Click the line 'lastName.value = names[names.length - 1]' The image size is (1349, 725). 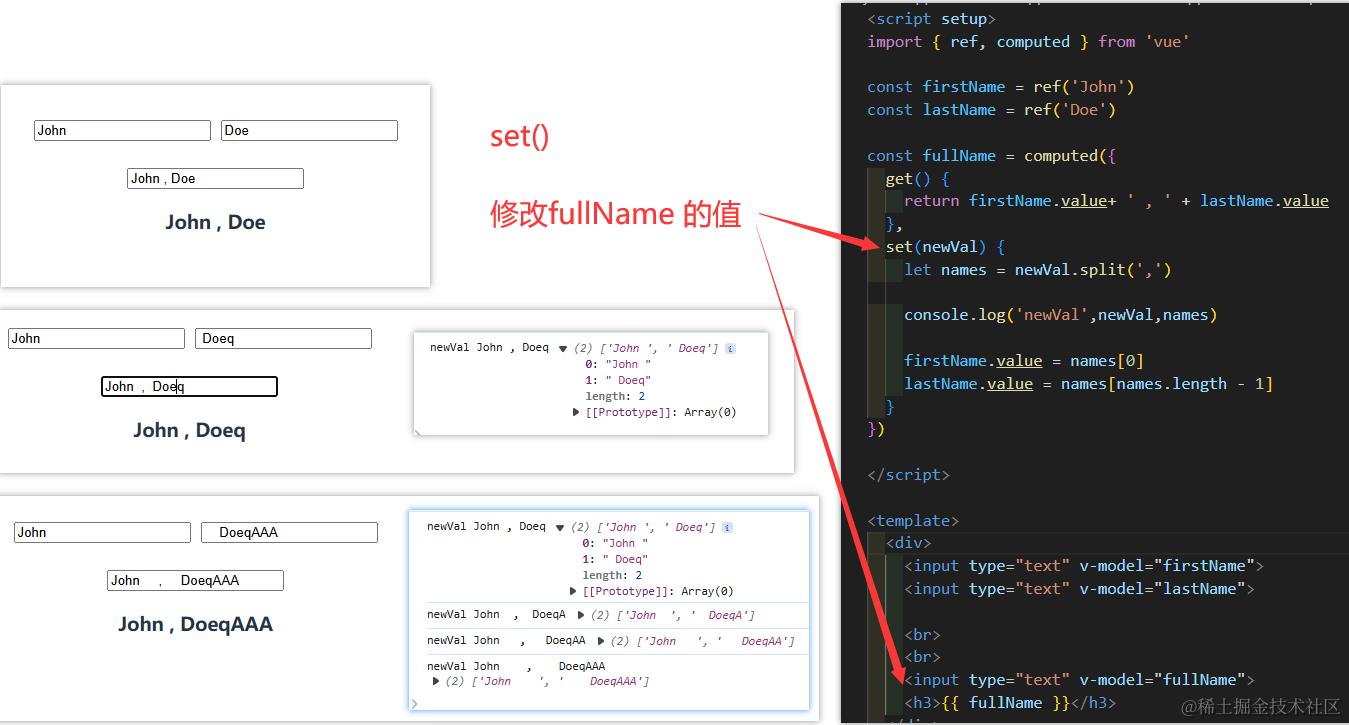tap(1088, 383)
